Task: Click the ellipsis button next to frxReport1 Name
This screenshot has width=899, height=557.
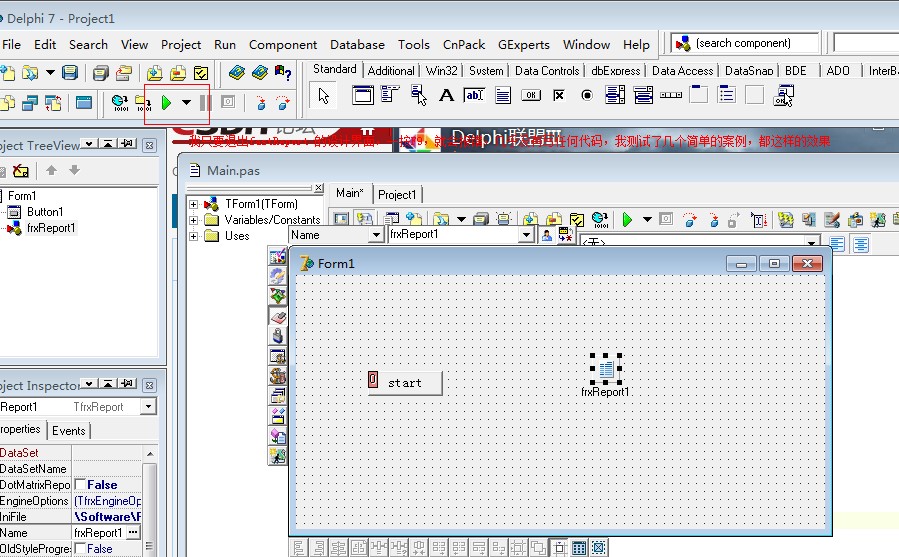Action: tap(133, 532)
